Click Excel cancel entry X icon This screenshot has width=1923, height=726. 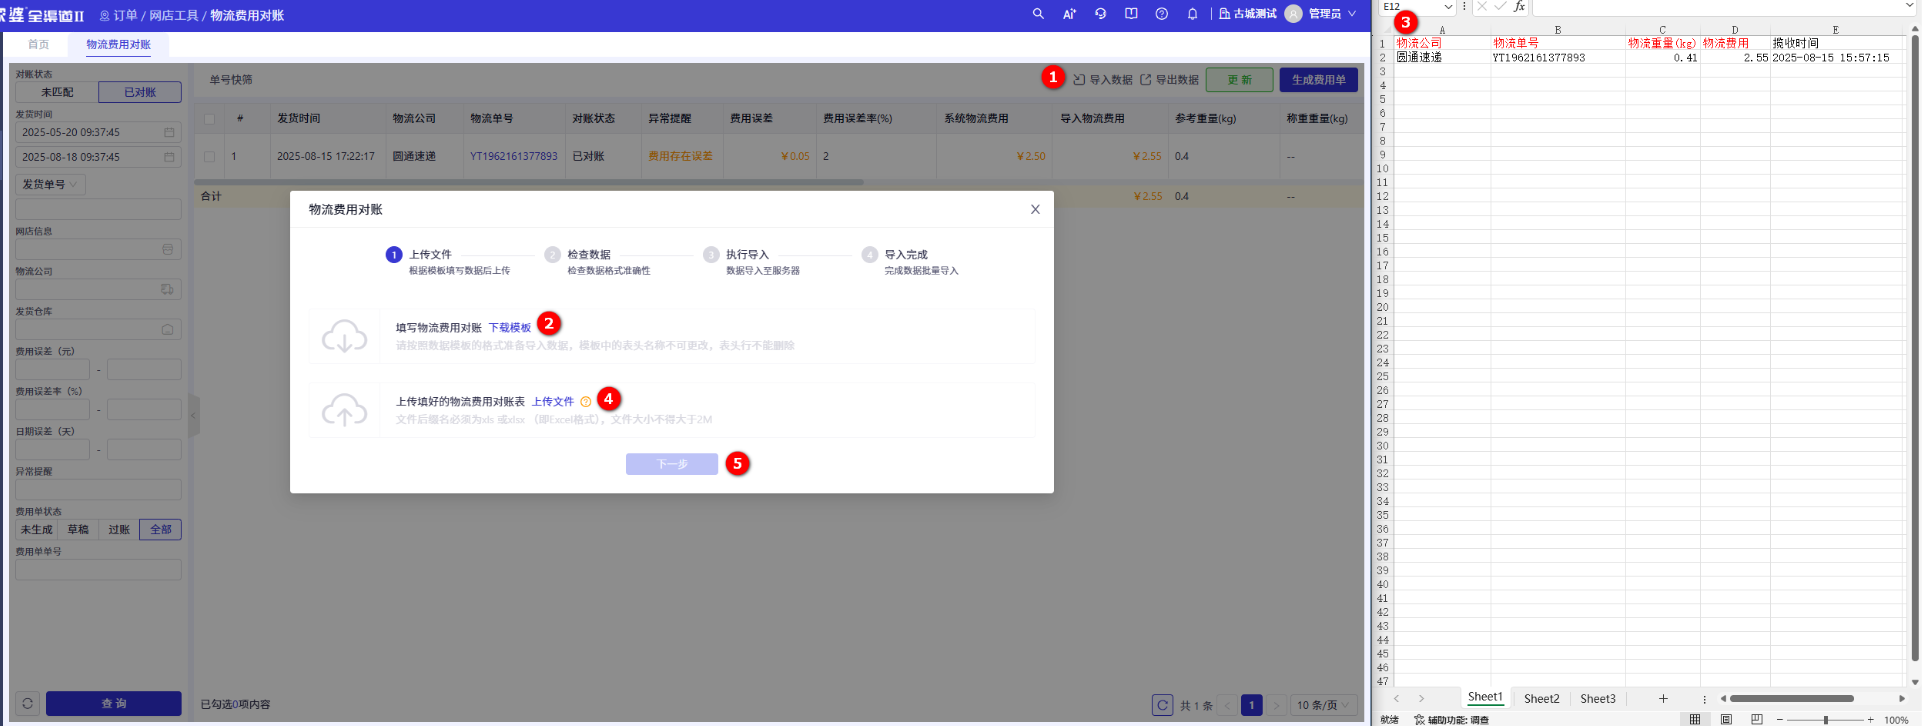tap(1482, 7)
